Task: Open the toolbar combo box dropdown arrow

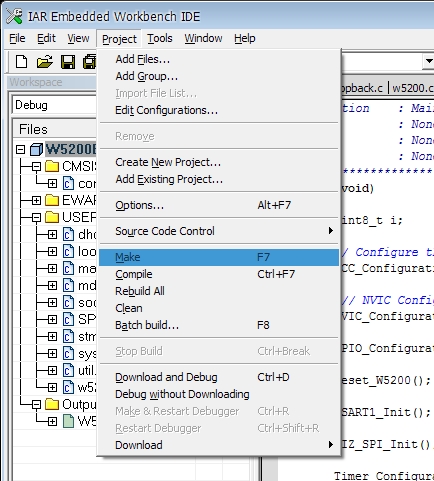Action: pyautogui.click(x=428, y=61)
